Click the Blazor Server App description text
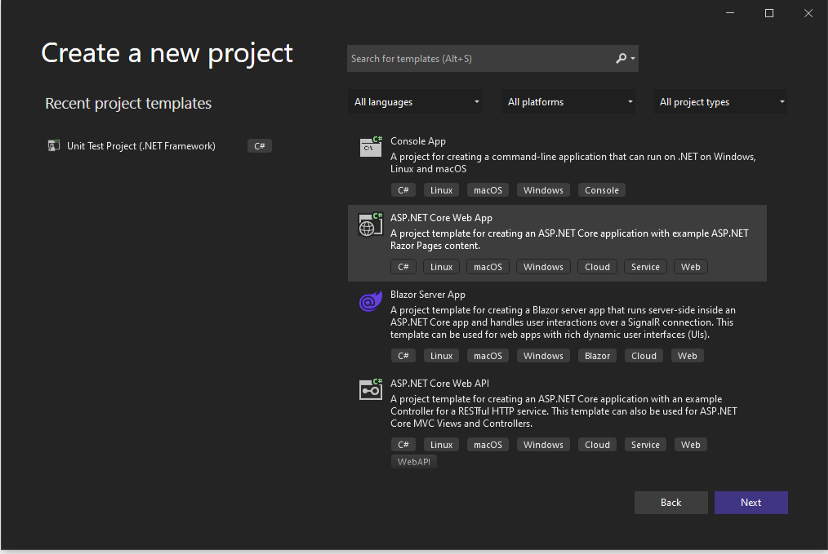 tap(563, 322)
